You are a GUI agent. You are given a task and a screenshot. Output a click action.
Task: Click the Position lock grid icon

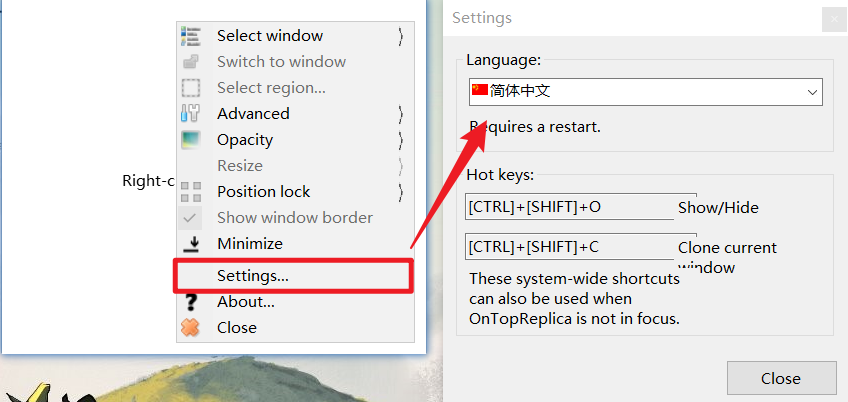point(190,192)
